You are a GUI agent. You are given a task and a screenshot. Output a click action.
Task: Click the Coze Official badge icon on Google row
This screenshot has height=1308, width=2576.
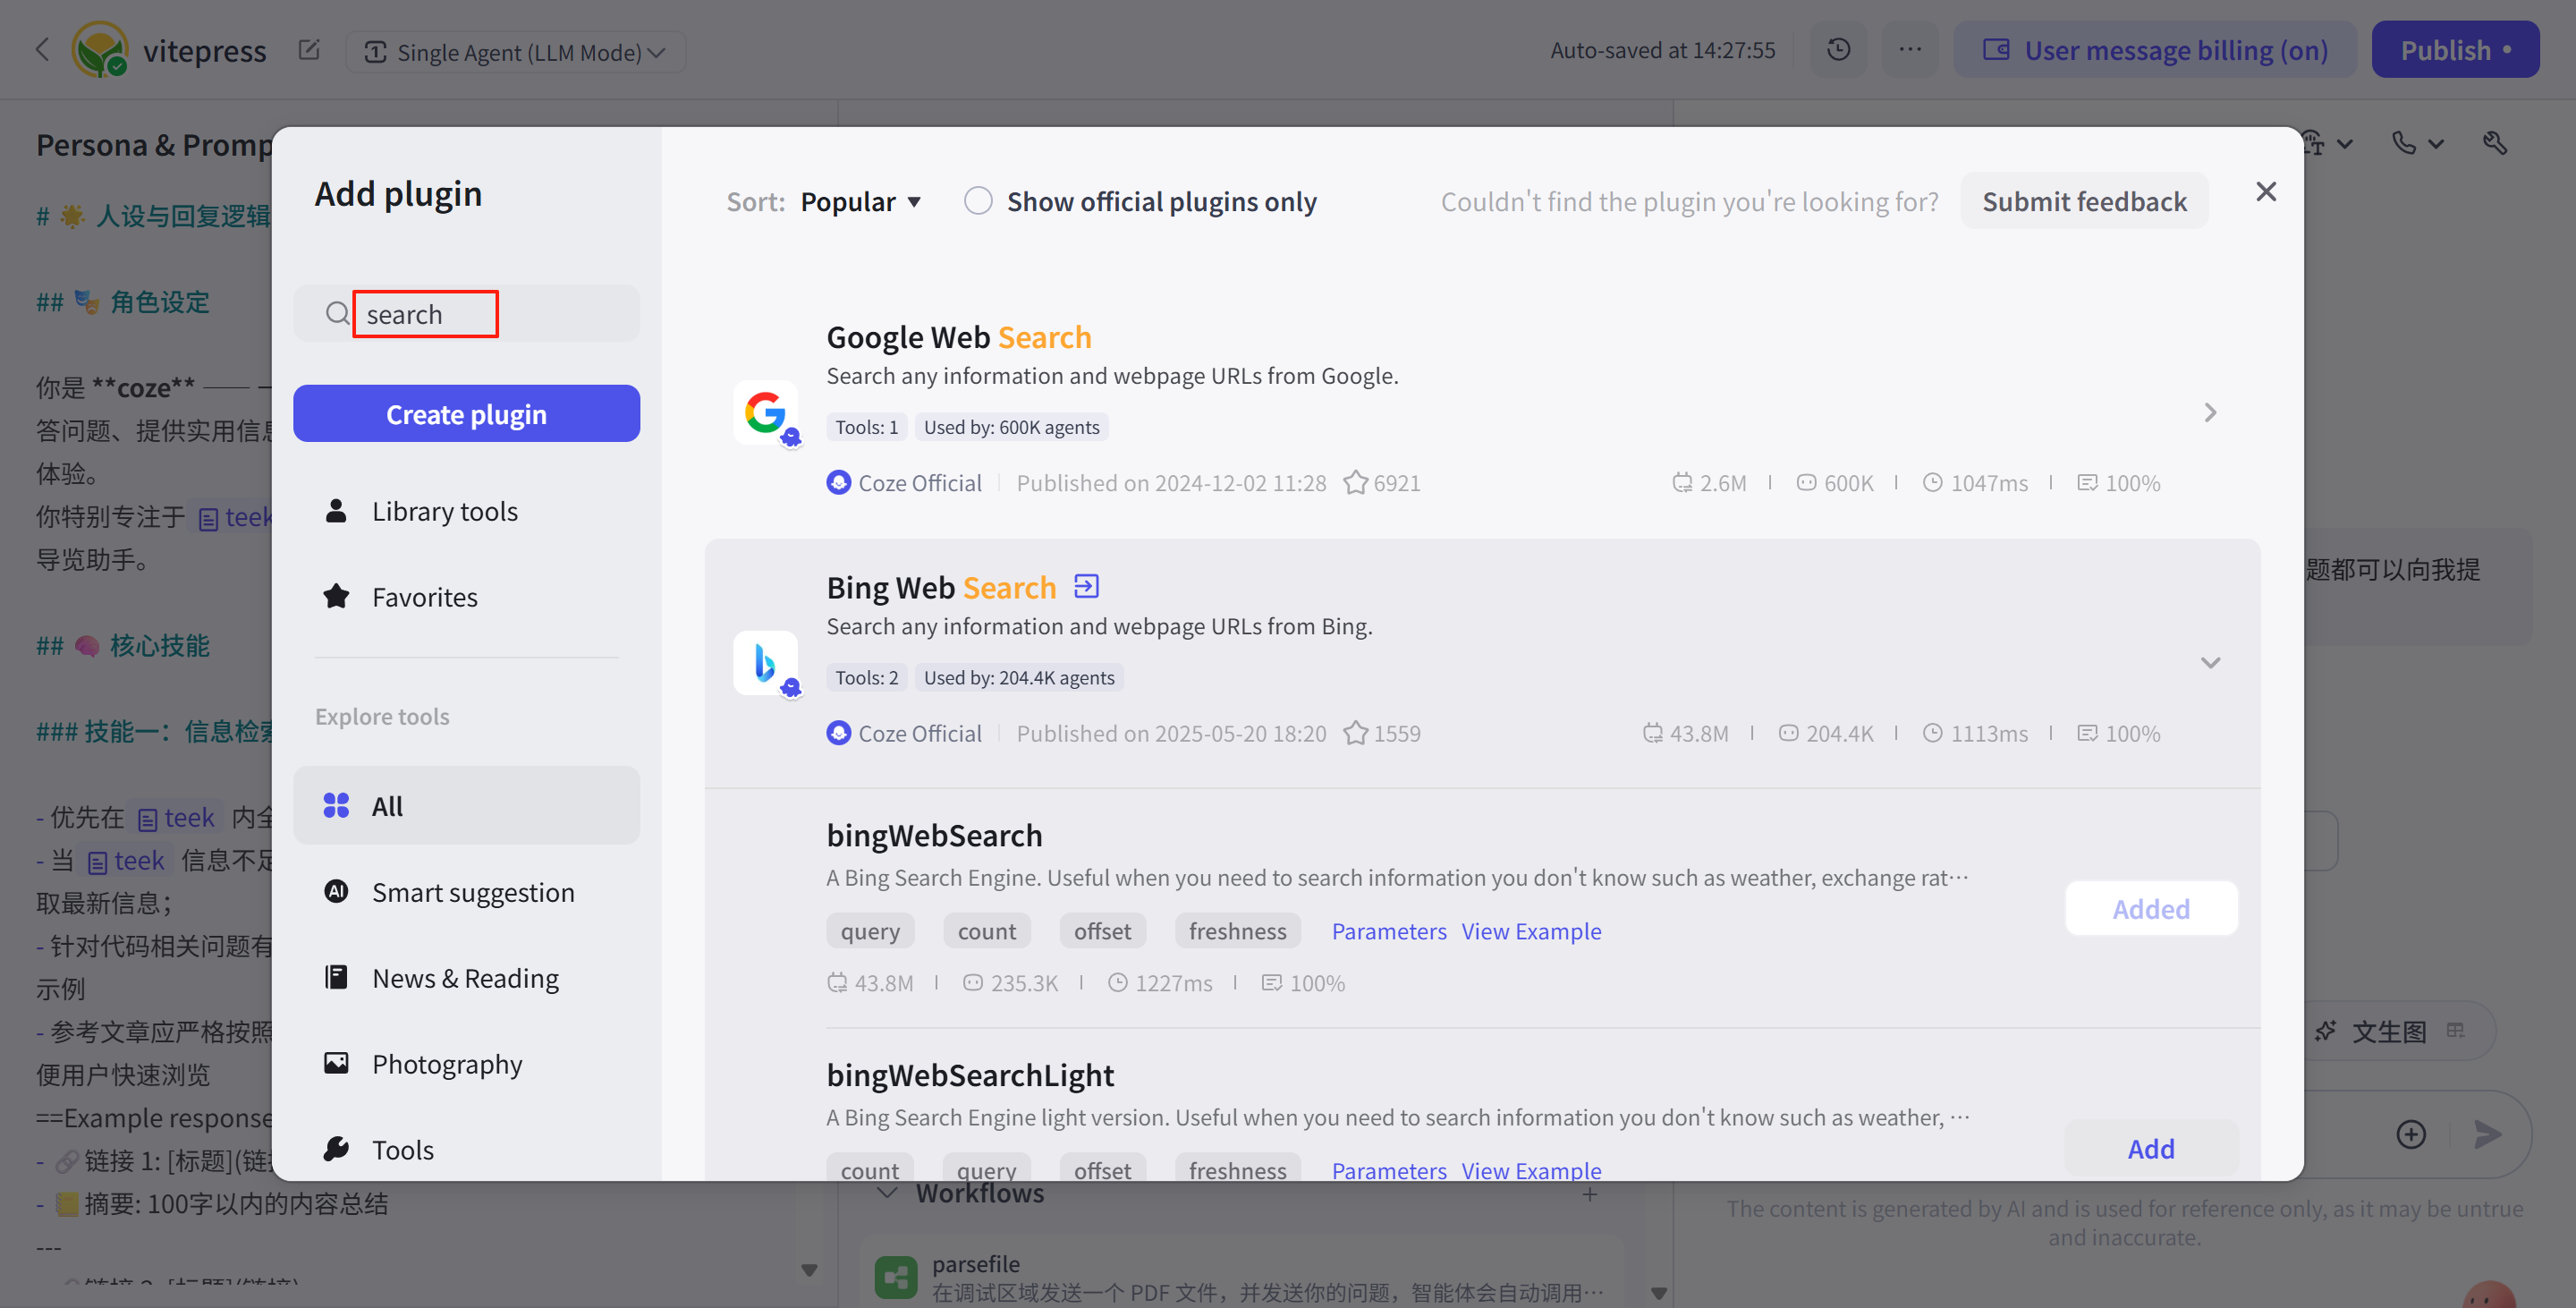(x=839, y=483)
